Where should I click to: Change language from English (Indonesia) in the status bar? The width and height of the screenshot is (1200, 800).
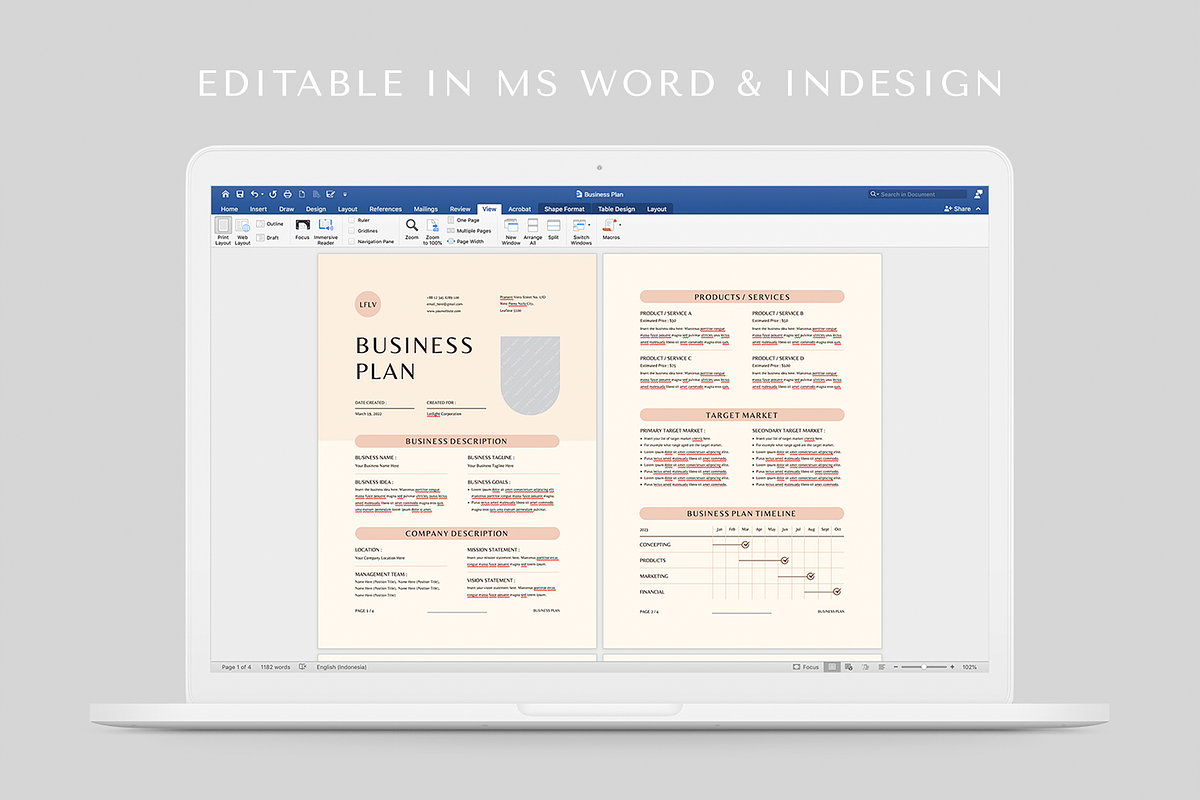tap(341, 667)
